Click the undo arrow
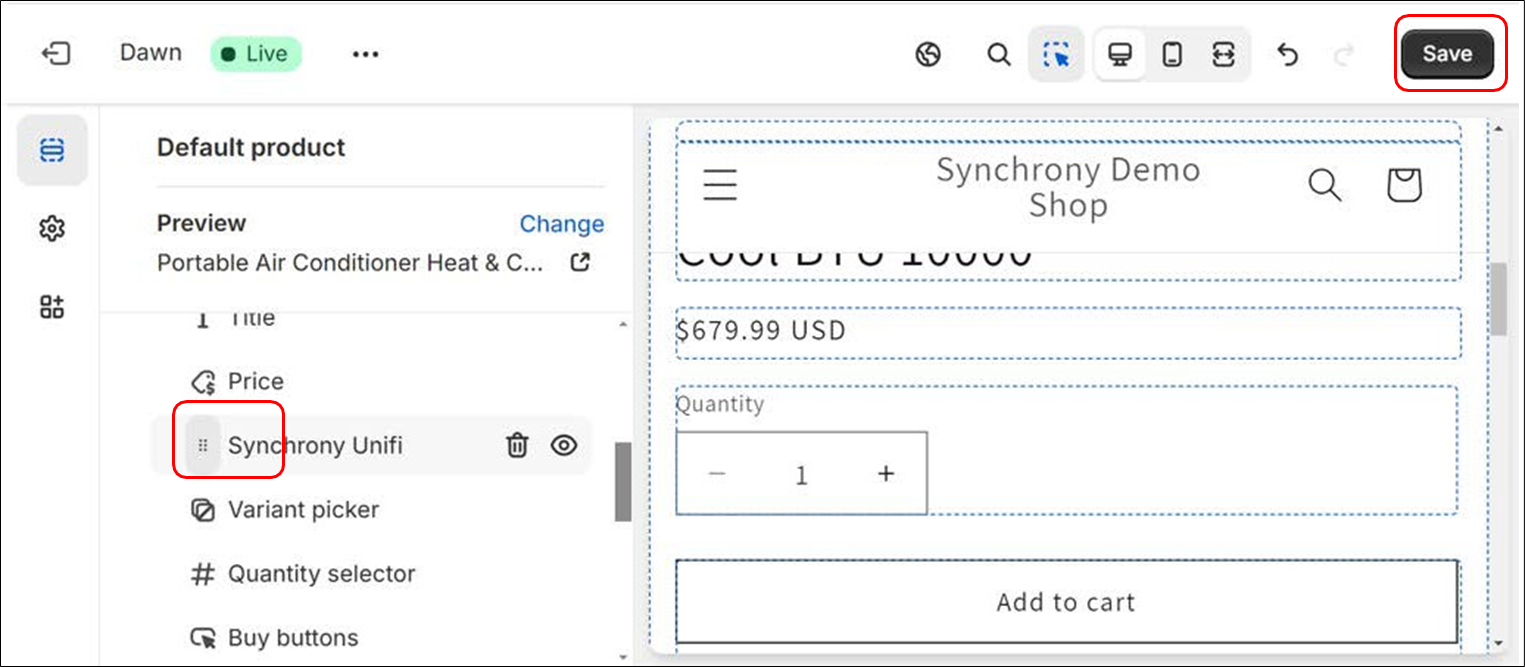Viewport: 1525px width, 667px height. (x=1288, y=54)
